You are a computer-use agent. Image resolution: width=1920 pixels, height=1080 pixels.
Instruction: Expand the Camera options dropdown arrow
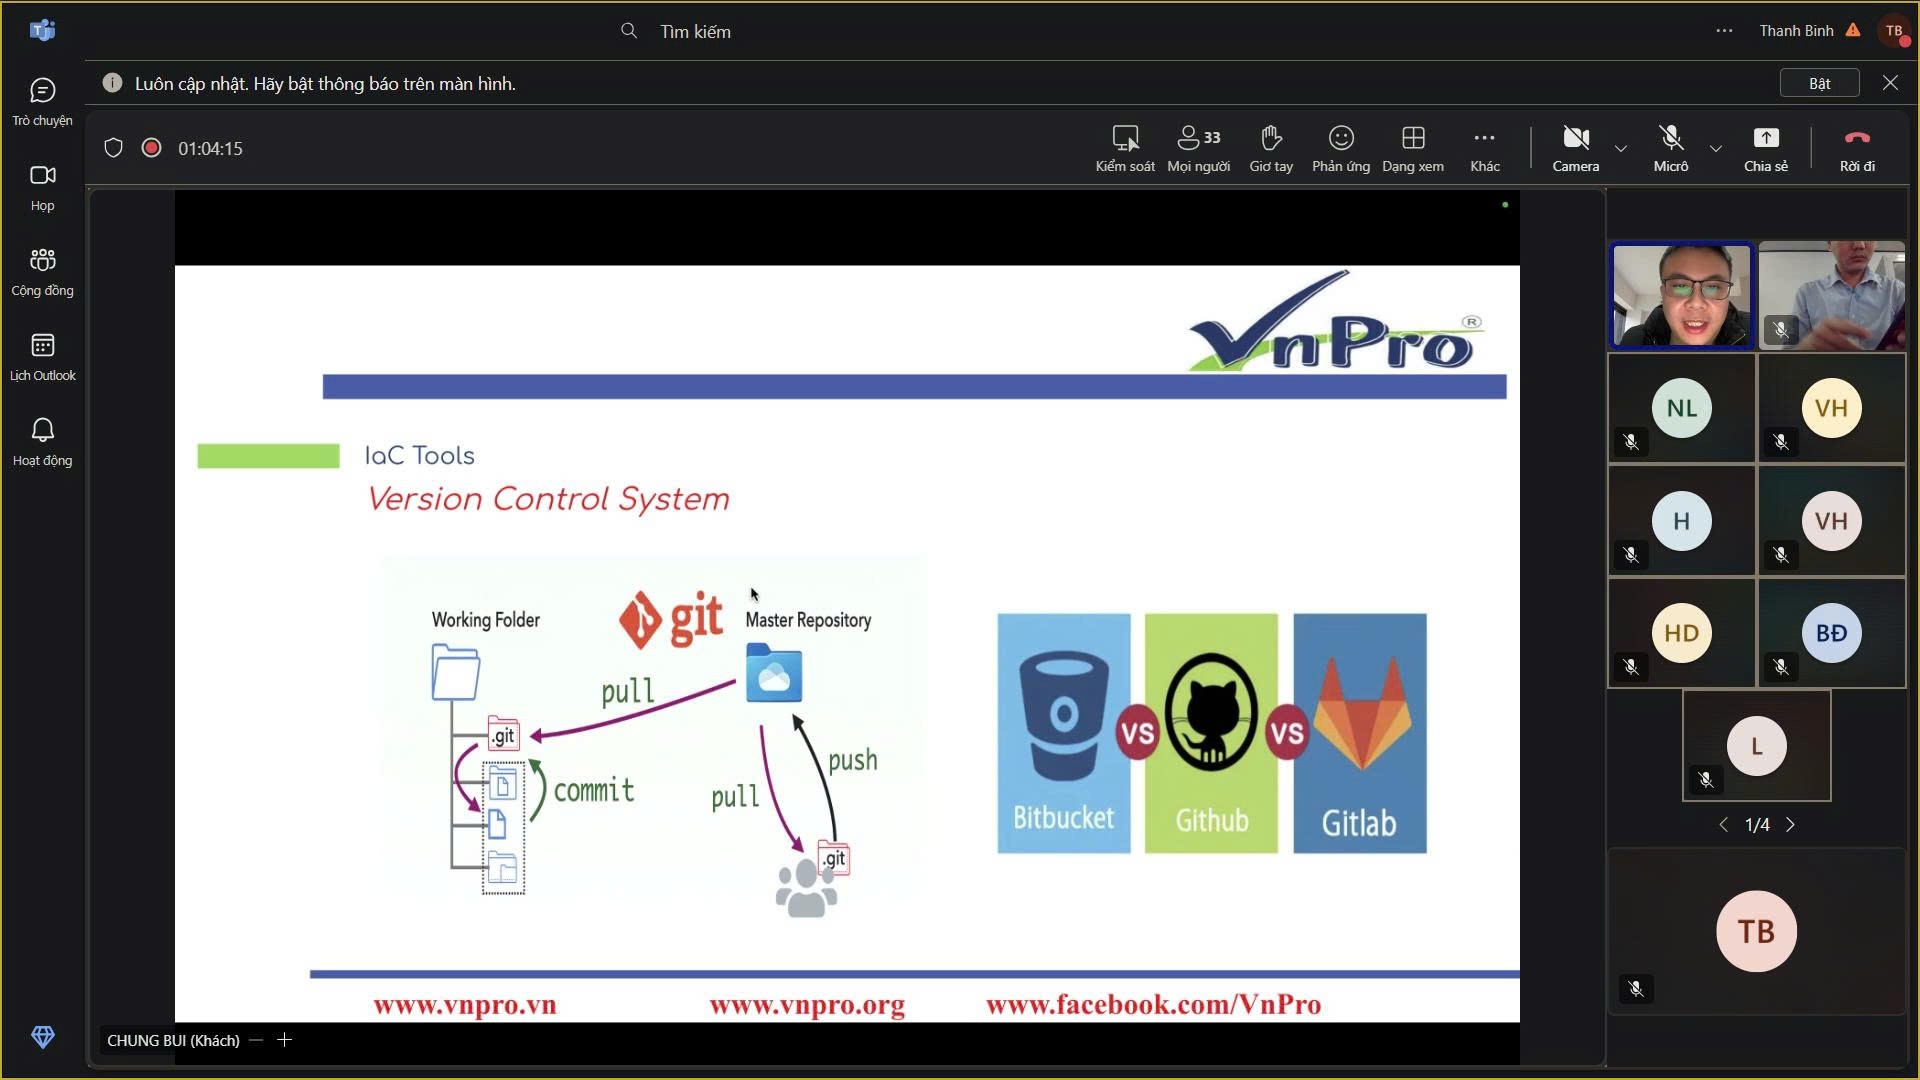1621,148
